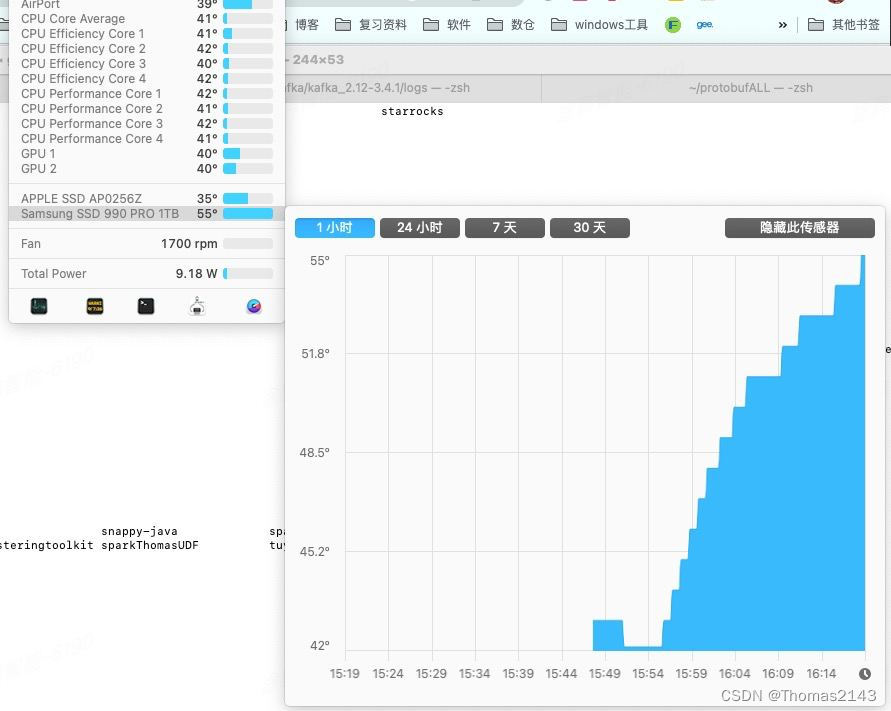Select the Total Power 9.18 W row
Screen dimensions: 891x711
[147, 273]
